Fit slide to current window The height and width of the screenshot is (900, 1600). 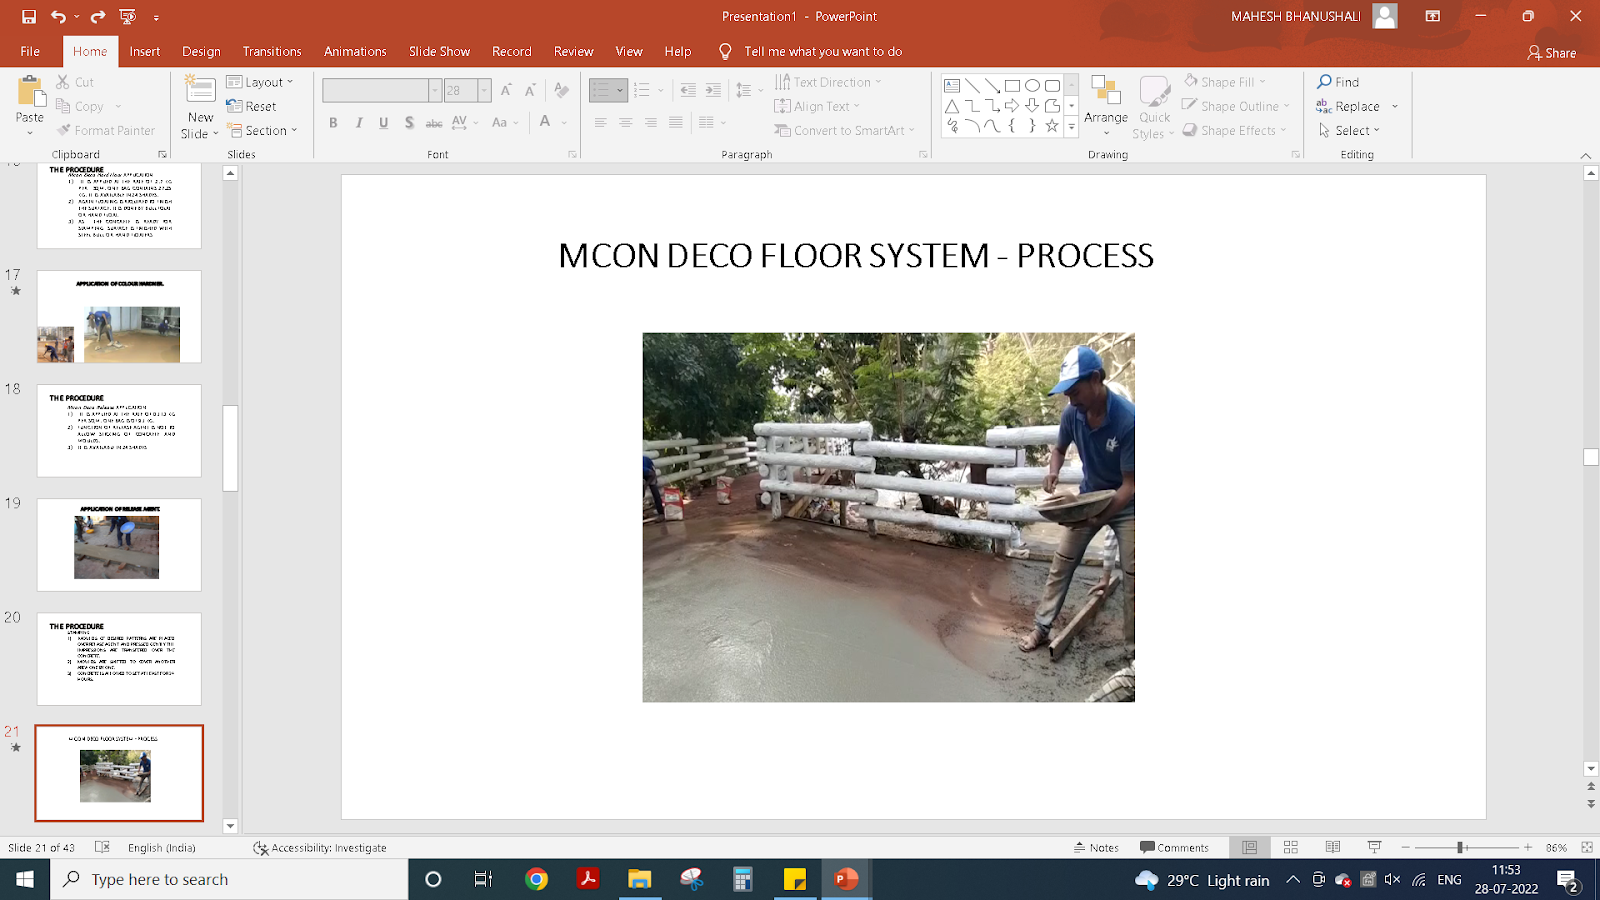1587,847
